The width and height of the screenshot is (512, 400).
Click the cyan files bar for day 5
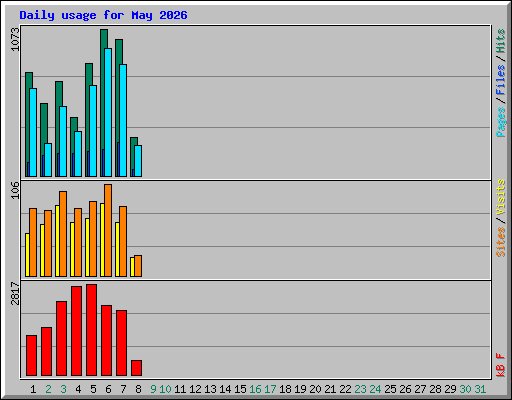(x=93, y=131)
